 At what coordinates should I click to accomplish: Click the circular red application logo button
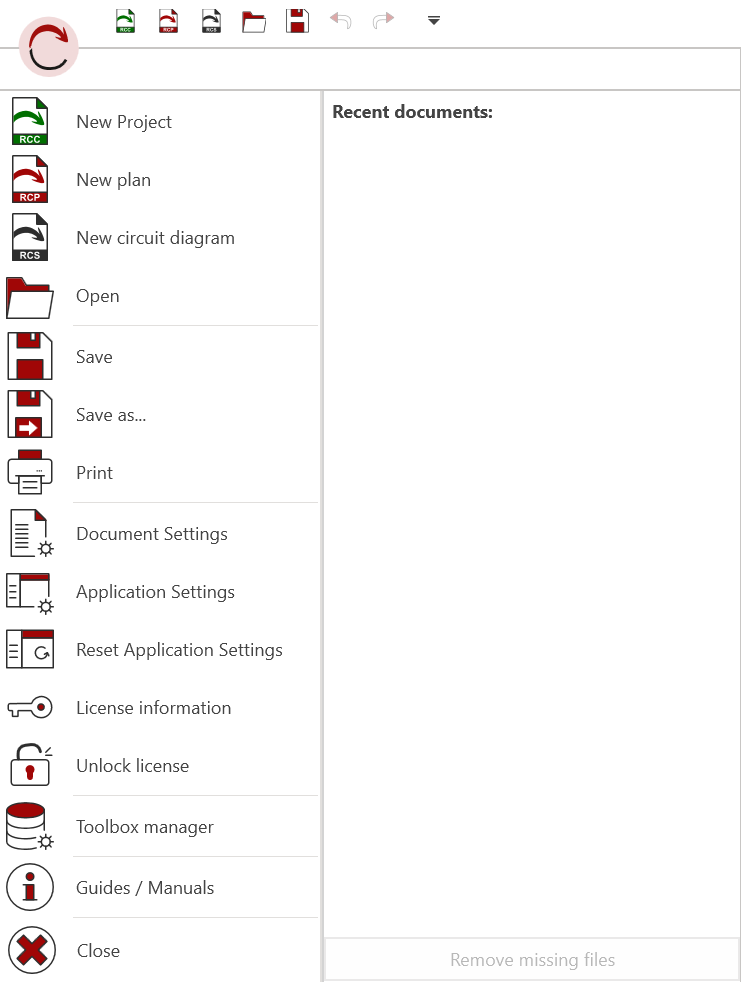48,46
